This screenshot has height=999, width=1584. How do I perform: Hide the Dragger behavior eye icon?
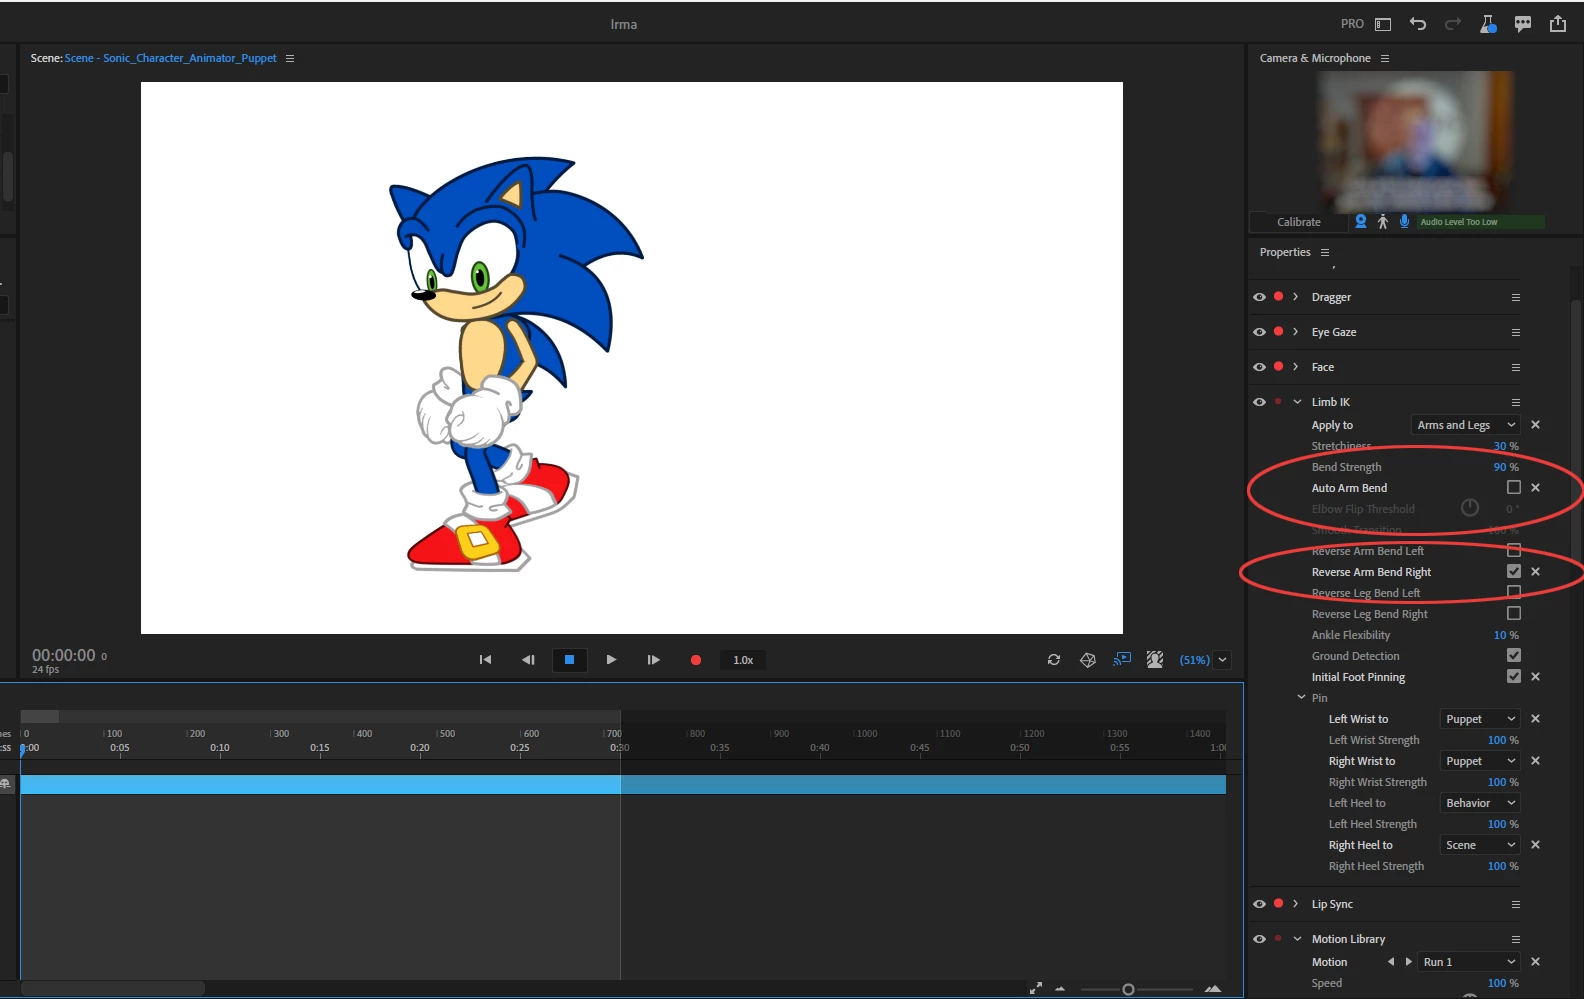[1259, 297]
